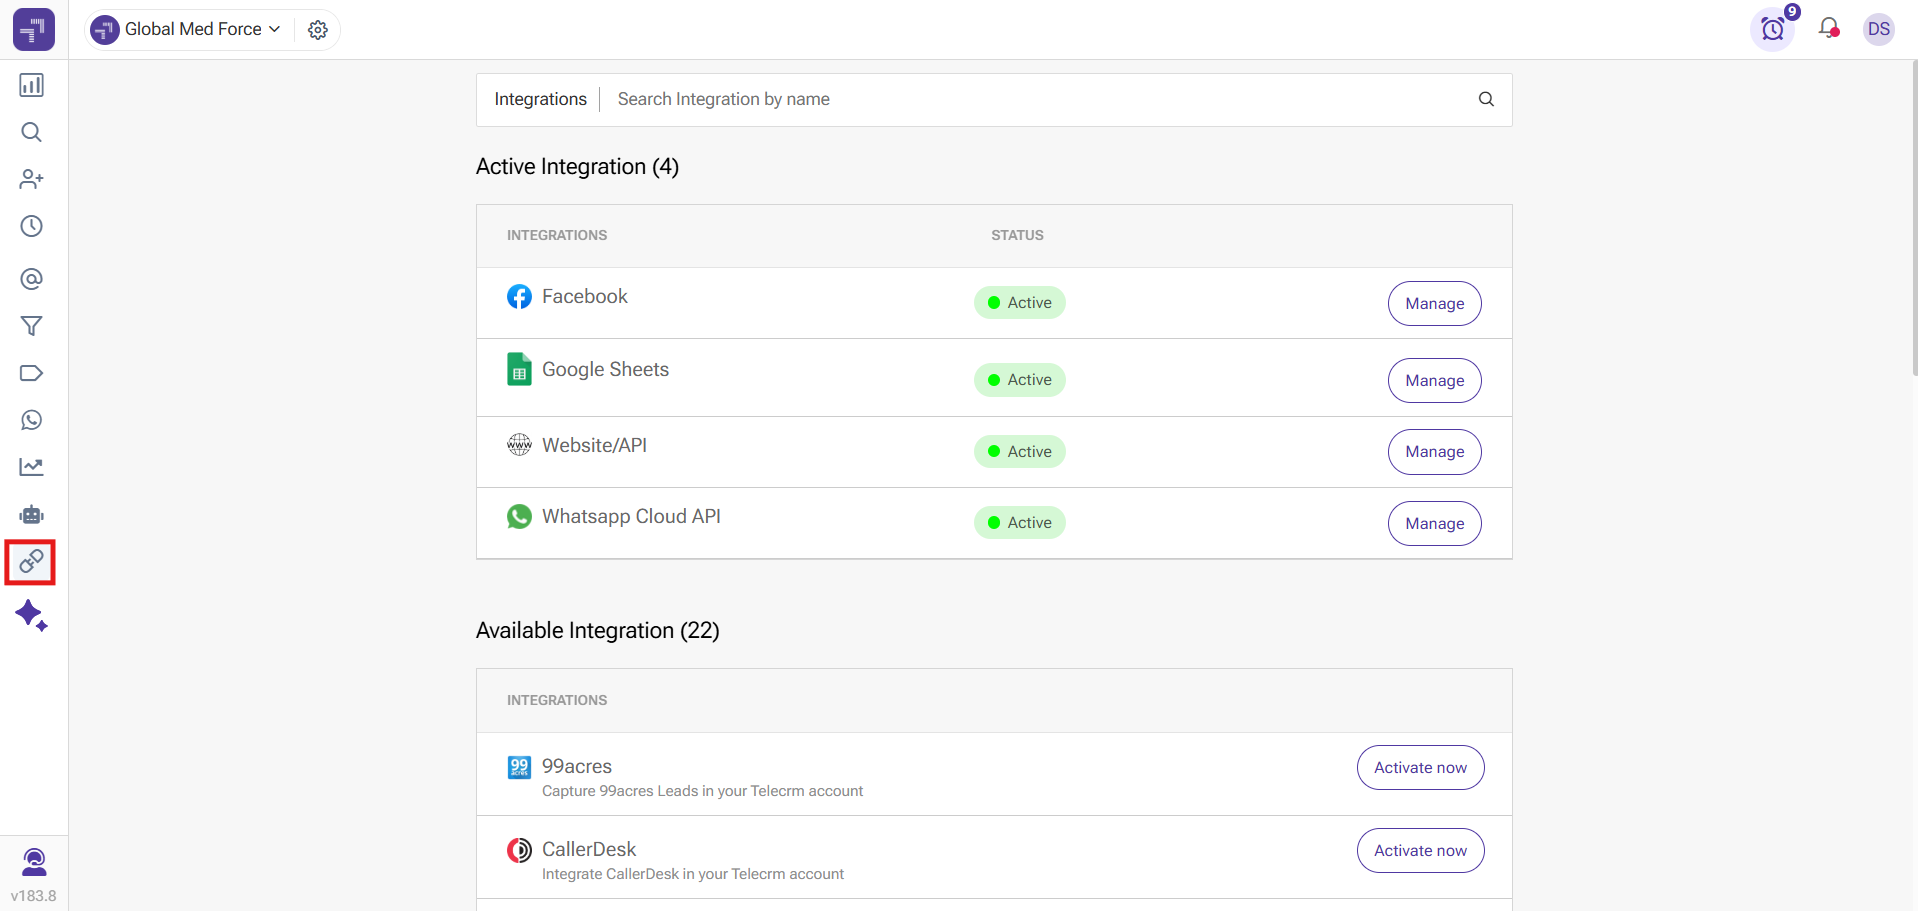Click the v183.8 version label
The height and width of the screenshot is (911, 1918).
[x=34, y=896]
